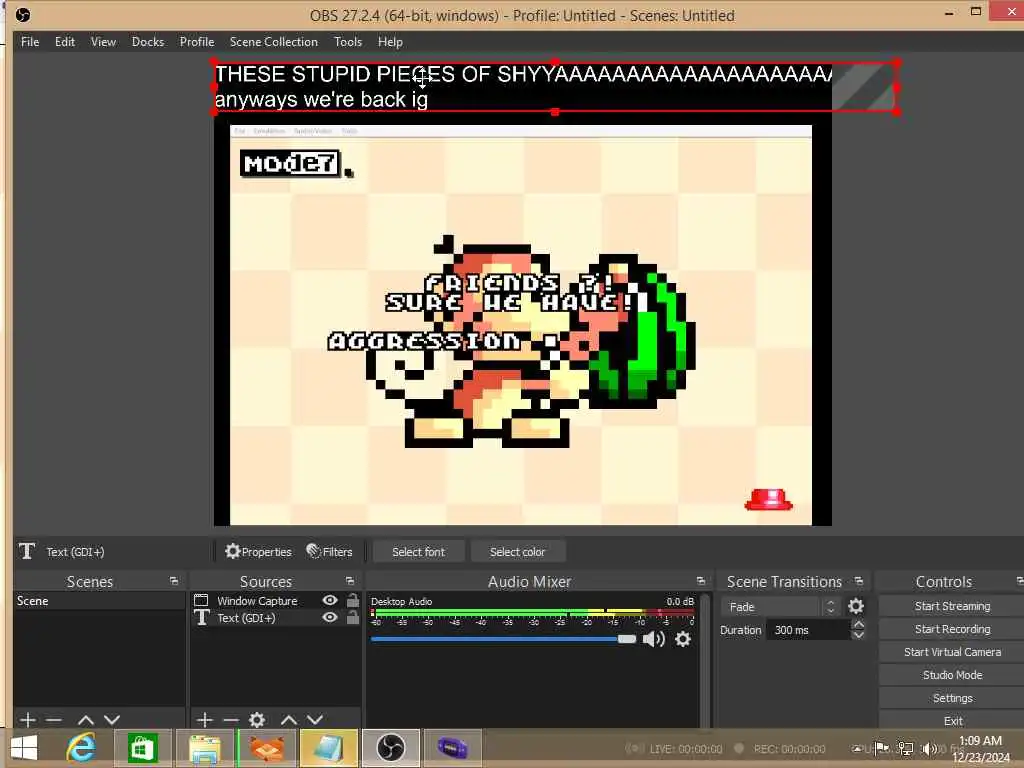Open Desktop Audio settings gear
Viewport: 1024px width, 768px height.
point(683,639)
